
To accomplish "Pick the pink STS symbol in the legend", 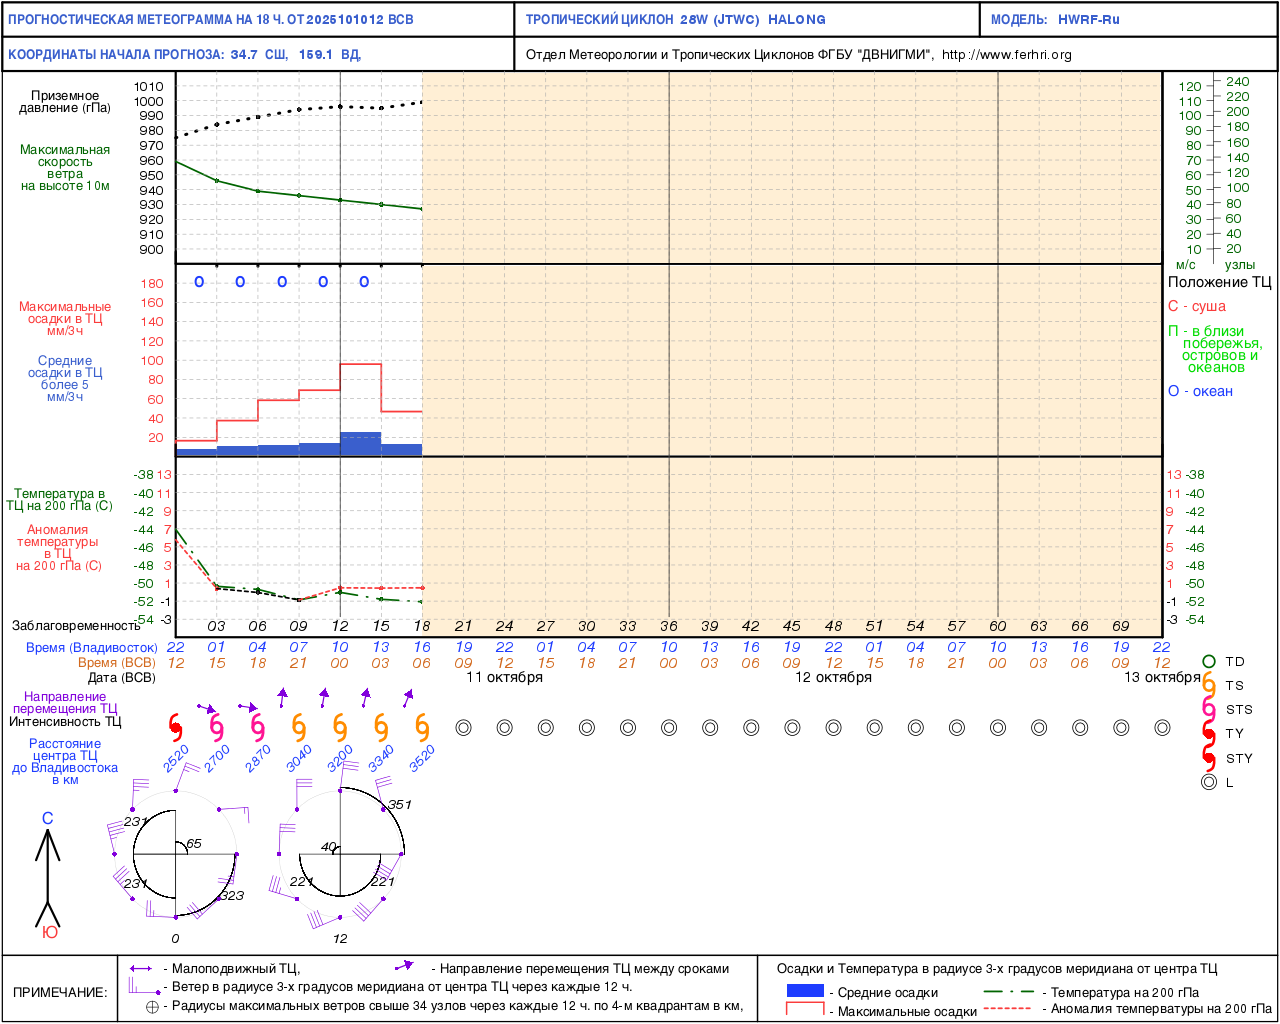I will pyautogui.click(x=1209, y=710).
